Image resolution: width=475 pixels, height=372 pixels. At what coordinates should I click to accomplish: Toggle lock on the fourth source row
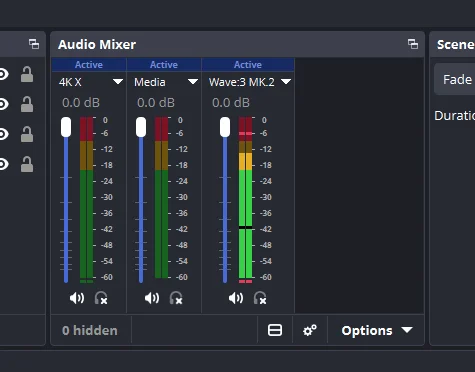pos(27,164)
